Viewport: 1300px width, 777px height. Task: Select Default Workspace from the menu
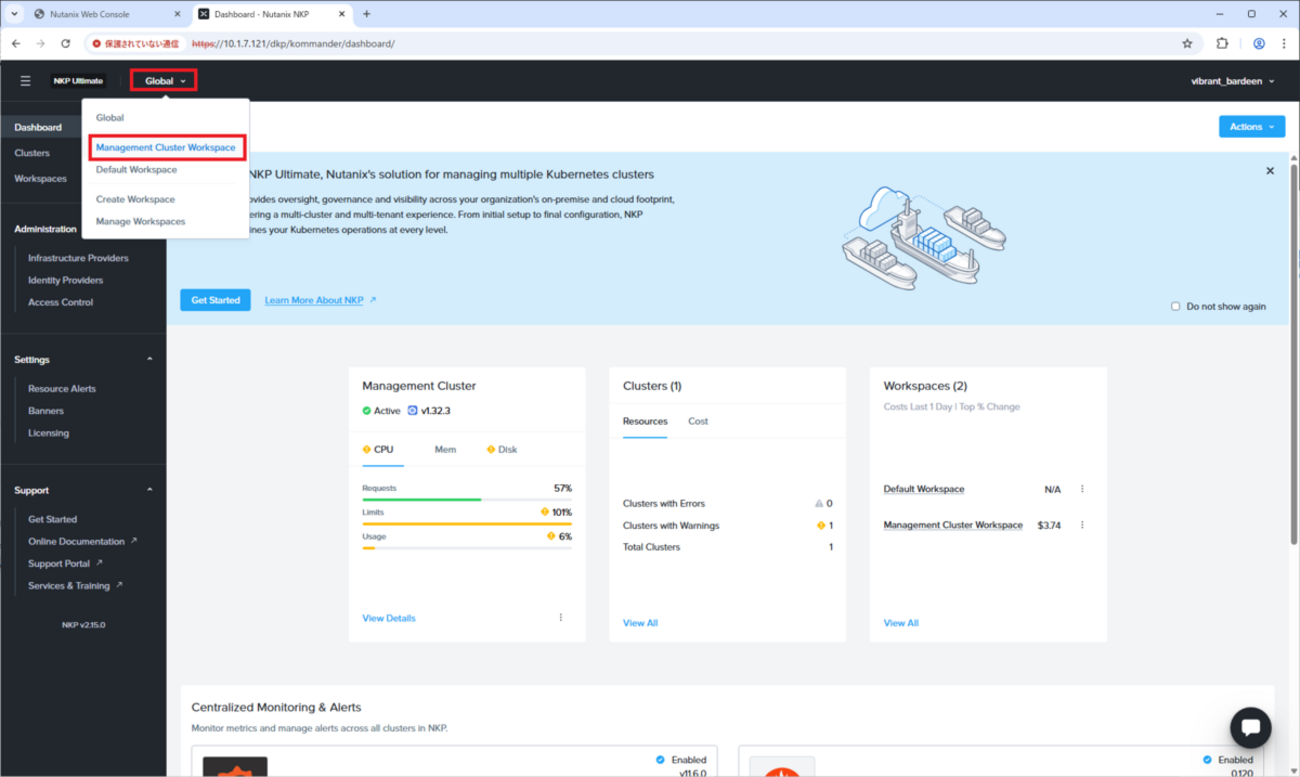tap(136, 170)
